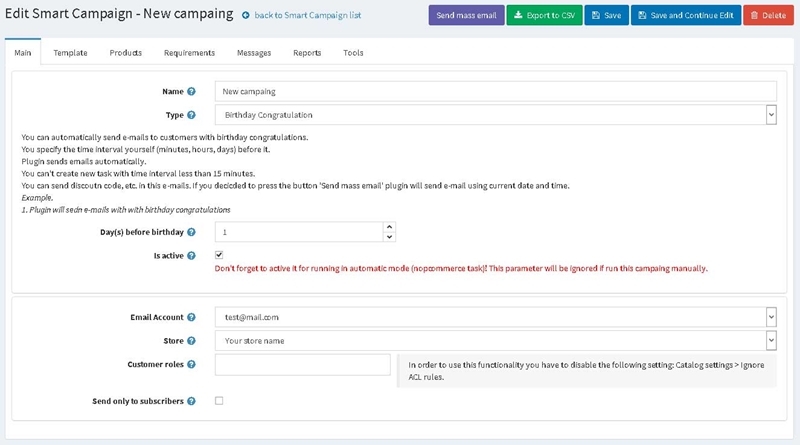The width and height of the screenshot is (800, 445).
Task: Focus the Name input field
Action: point(495,91)
